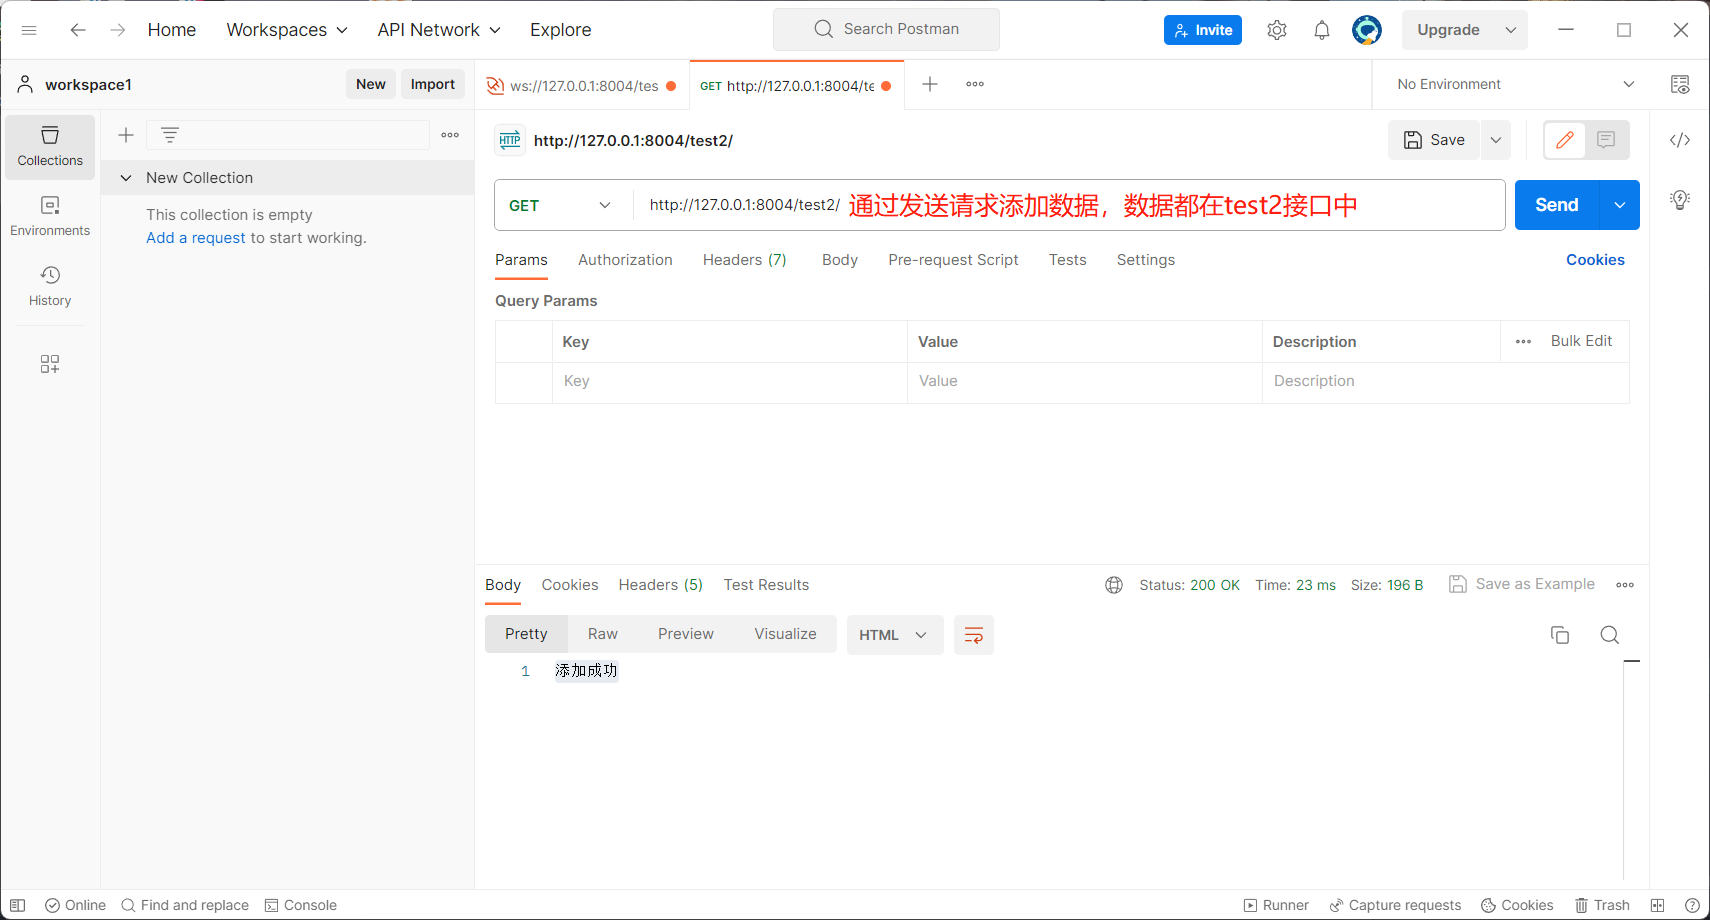
Task: Toggle the sidebar from the status bar
Action: click(x=17, y=905)
